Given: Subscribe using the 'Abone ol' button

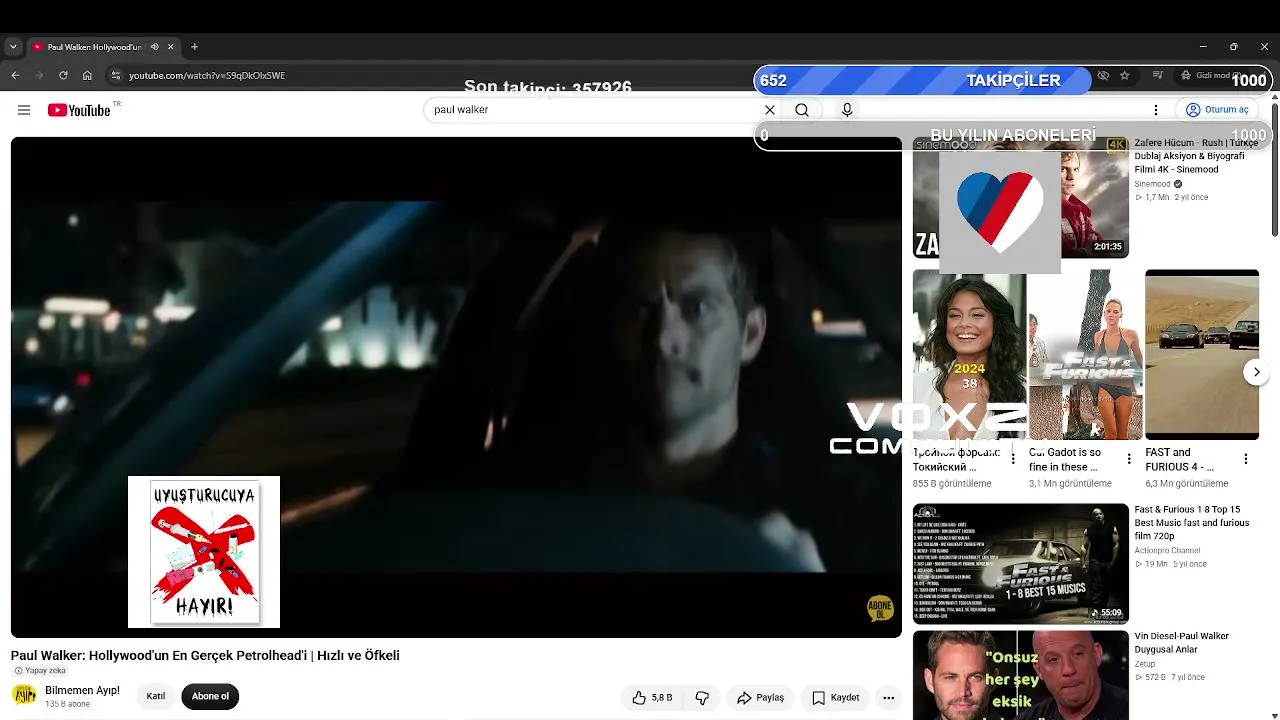Looking at the screenshot, I should coord(210,697).
